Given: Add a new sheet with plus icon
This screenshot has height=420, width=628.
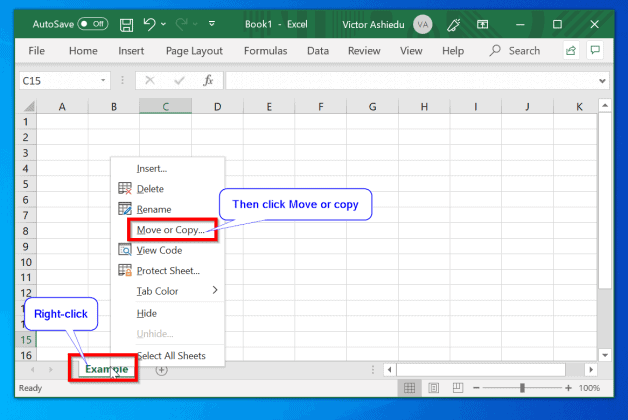Looking at the screenshot, I should [161, 370].
